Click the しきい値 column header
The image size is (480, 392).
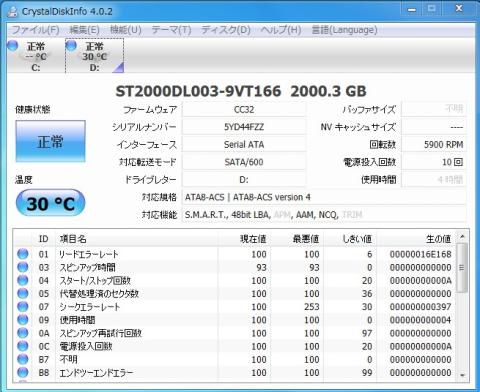350,239
